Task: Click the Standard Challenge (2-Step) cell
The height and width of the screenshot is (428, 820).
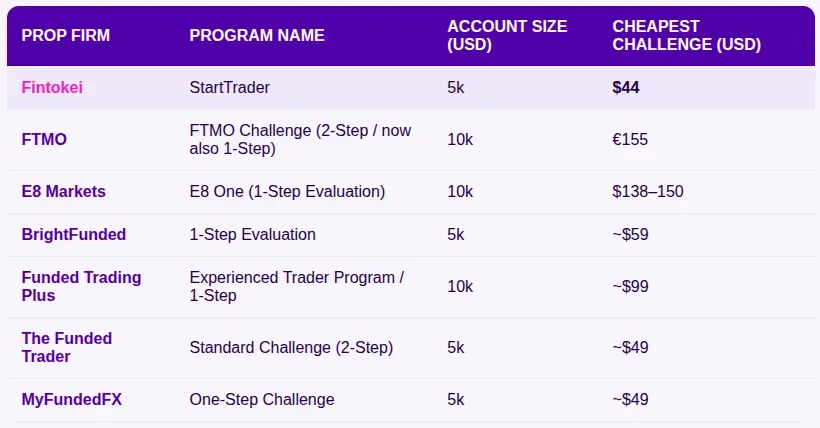Action: coord(291,347)
